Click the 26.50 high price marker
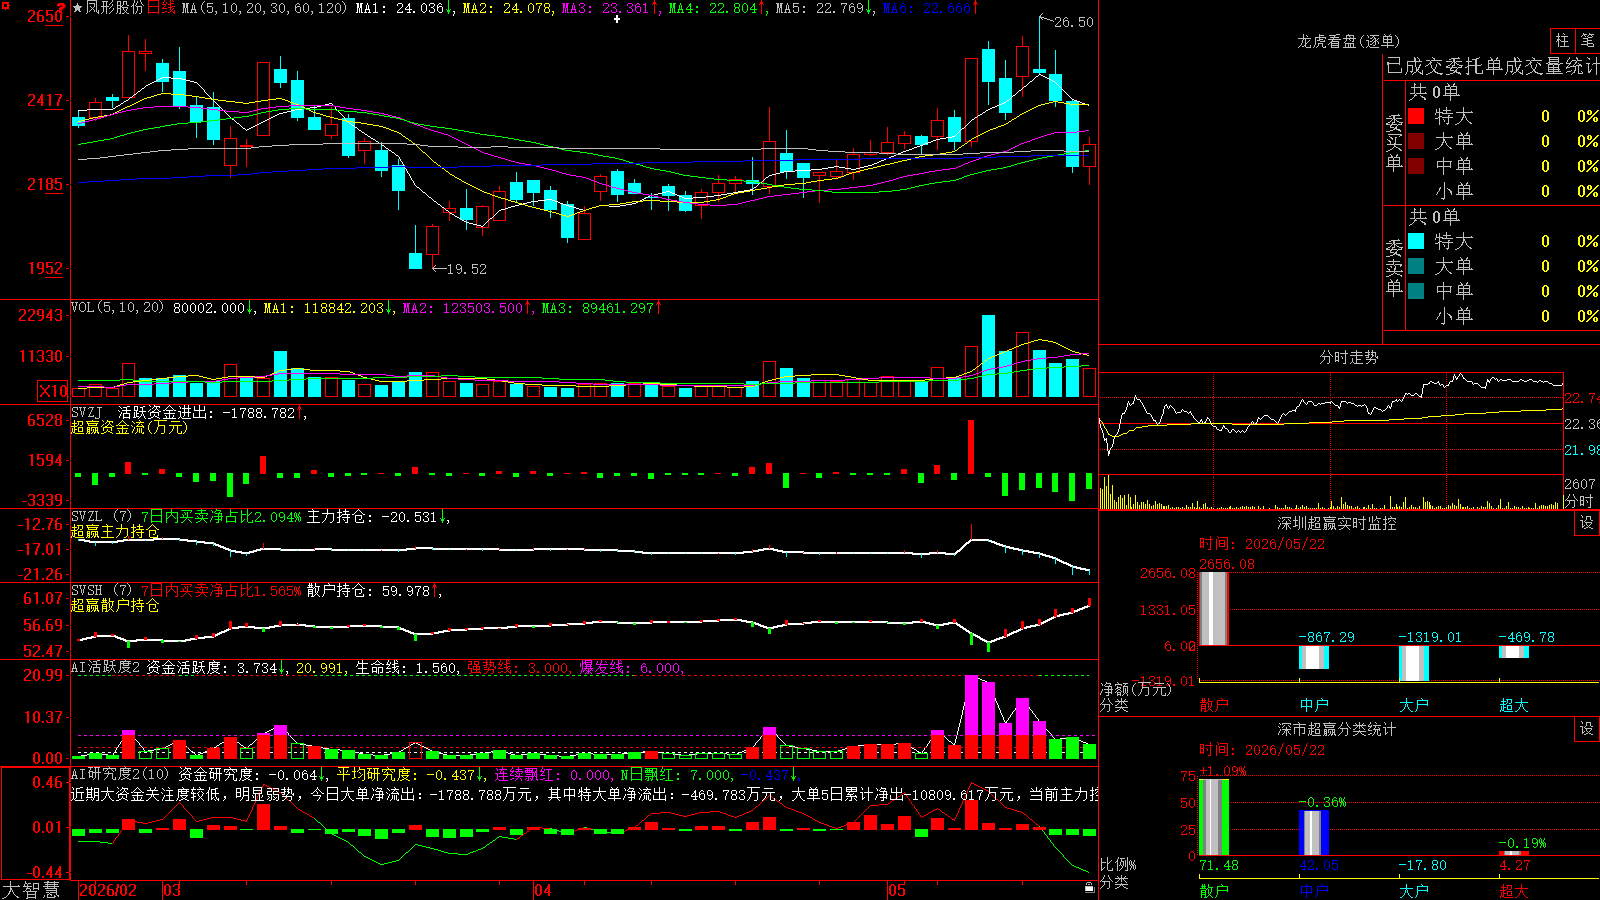 coord(1074,22)
